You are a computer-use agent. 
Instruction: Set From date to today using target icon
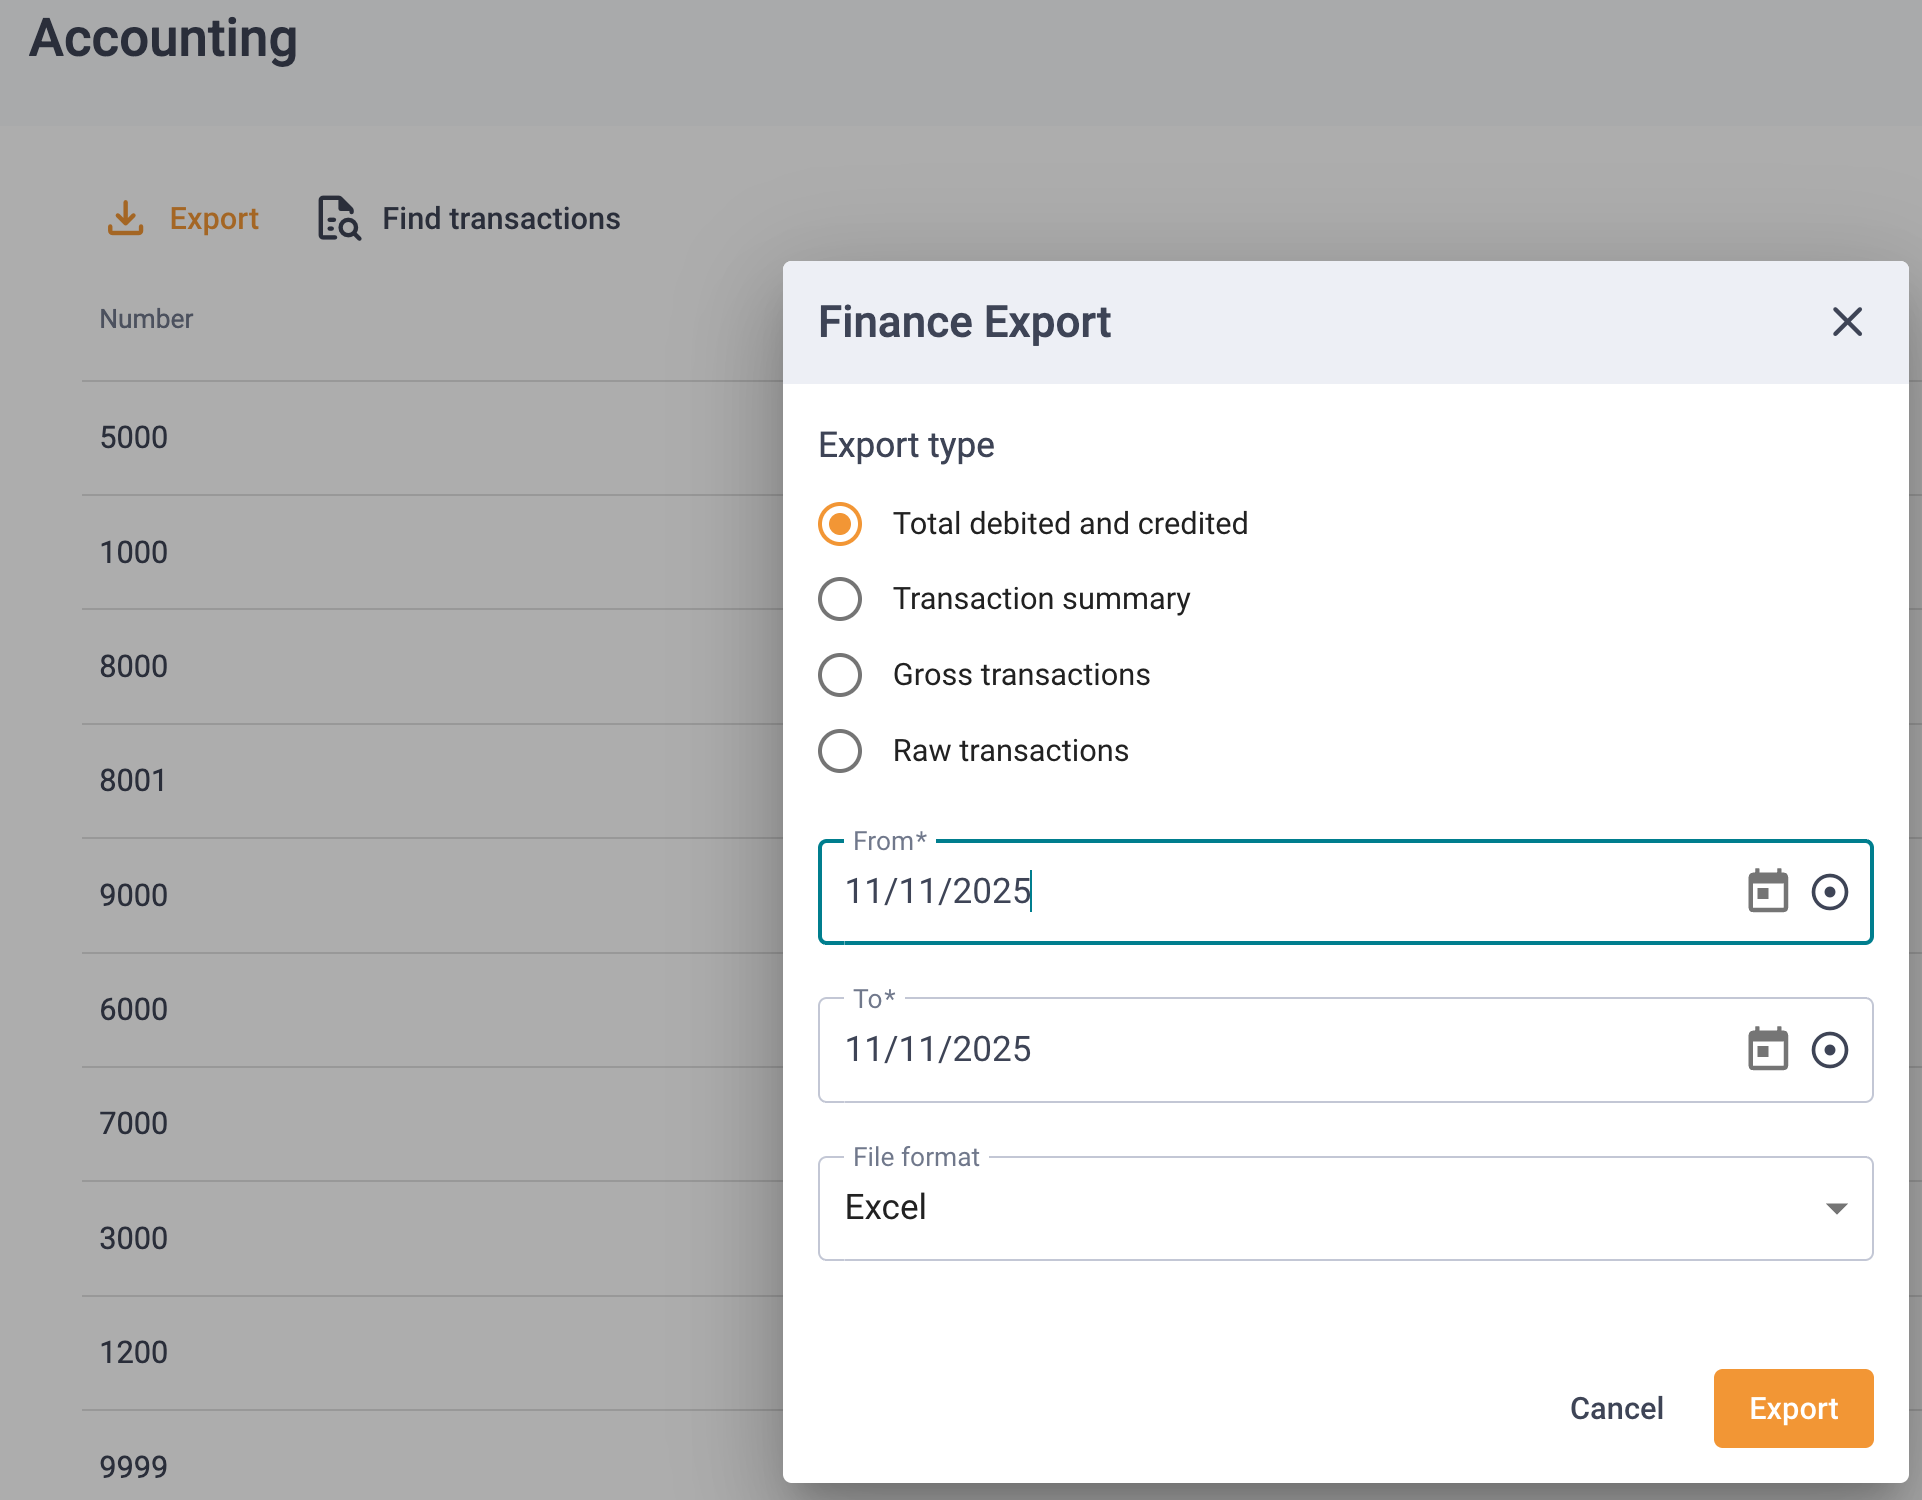pyautogui.click(x=1829, y=892)
